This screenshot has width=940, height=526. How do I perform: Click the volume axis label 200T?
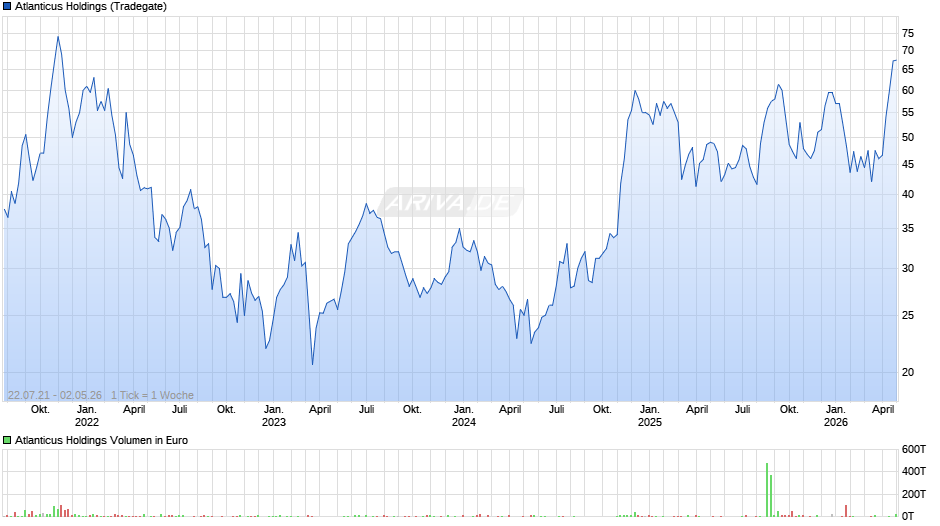point(914,494)
